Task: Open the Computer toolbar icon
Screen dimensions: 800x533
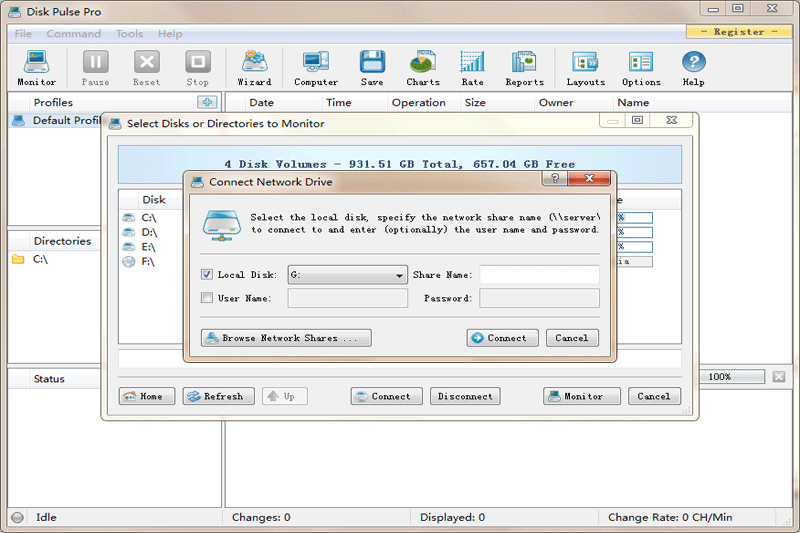Action: (316, 68)
